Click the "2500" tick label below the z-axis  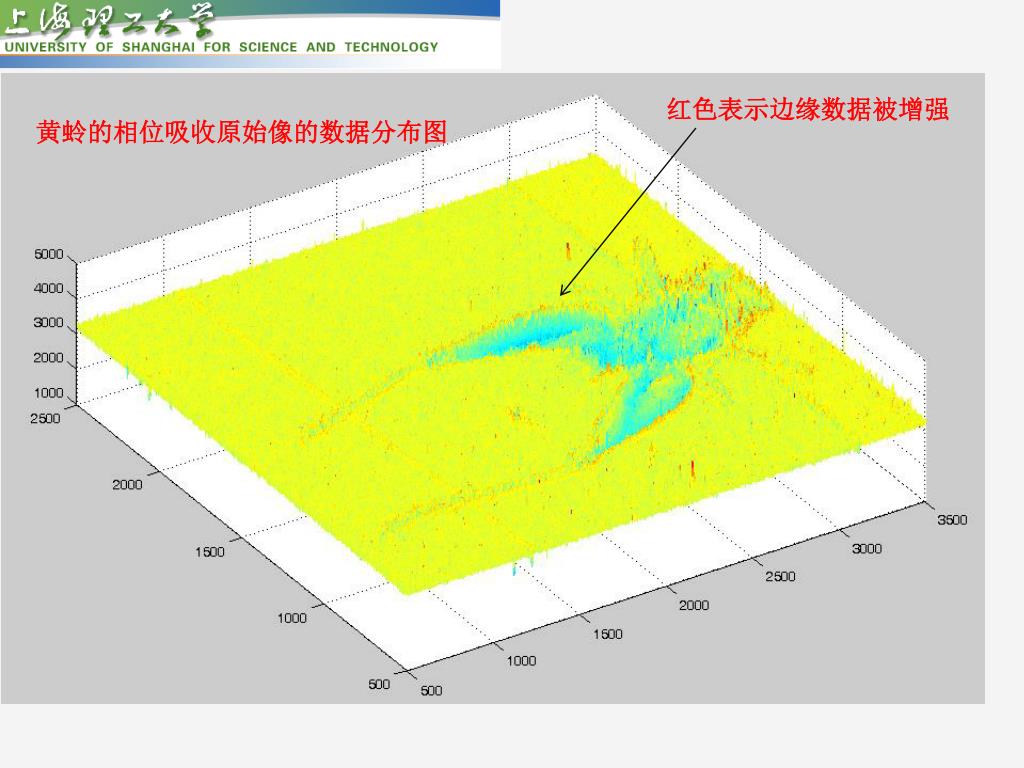(x=45, y=419)
